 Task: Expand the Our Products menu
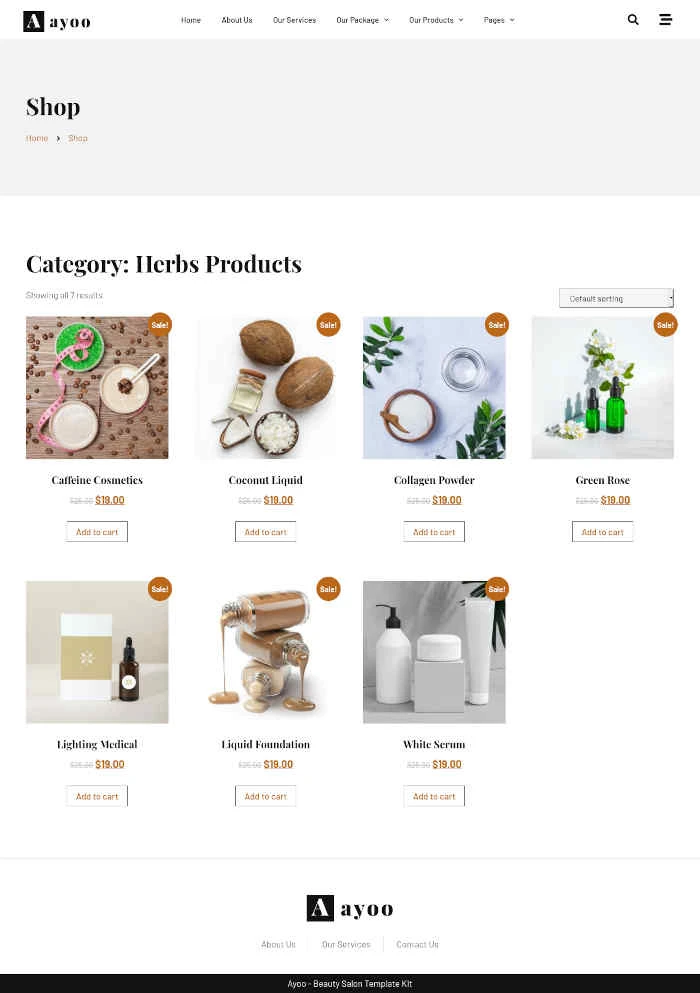click(x=436, y=20)
